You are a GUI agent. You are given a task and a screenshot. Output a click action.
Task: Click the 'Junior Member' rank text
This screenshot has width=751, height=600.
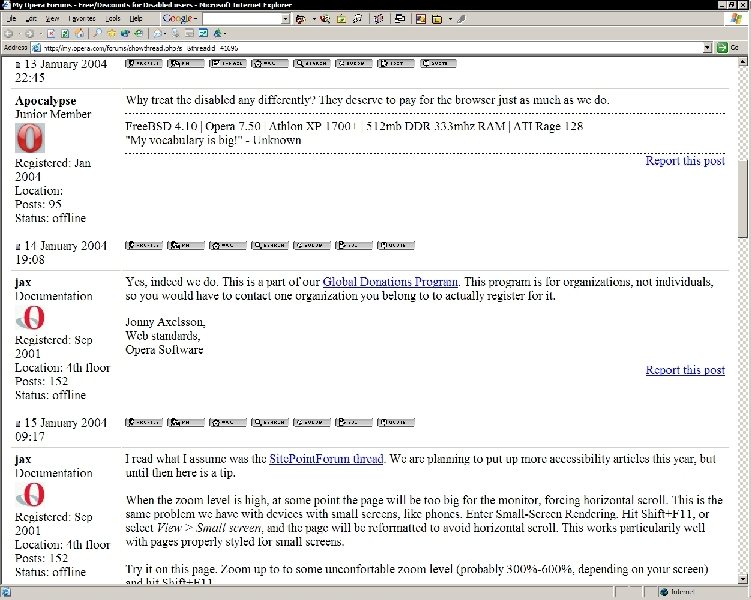tap(53, 114)
